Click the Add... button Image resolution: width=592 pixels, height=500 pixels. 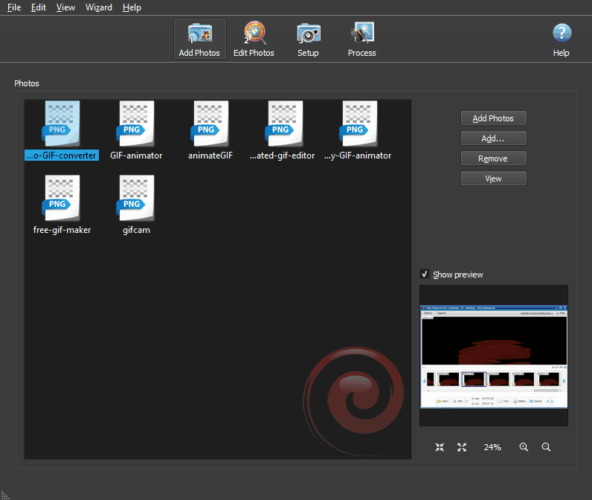tap(493, 138)
